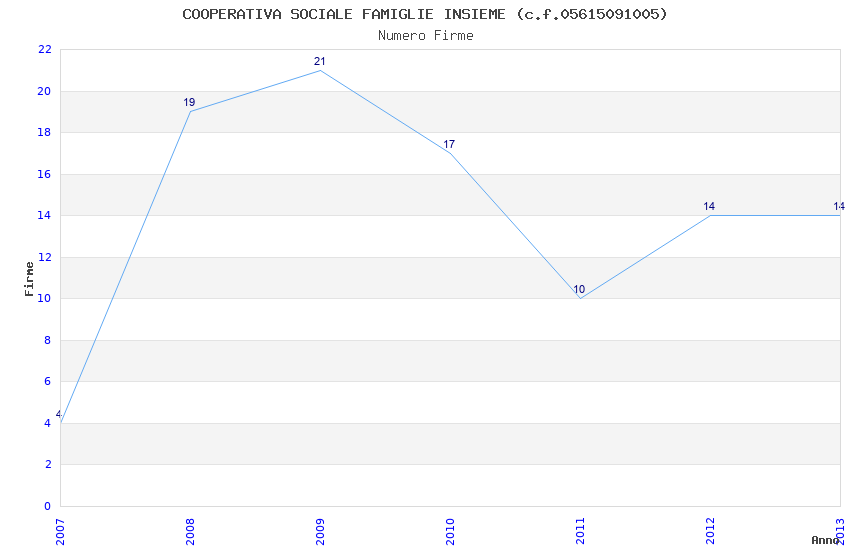Select the 2012 x-axis year label

[x=710, y=530]
